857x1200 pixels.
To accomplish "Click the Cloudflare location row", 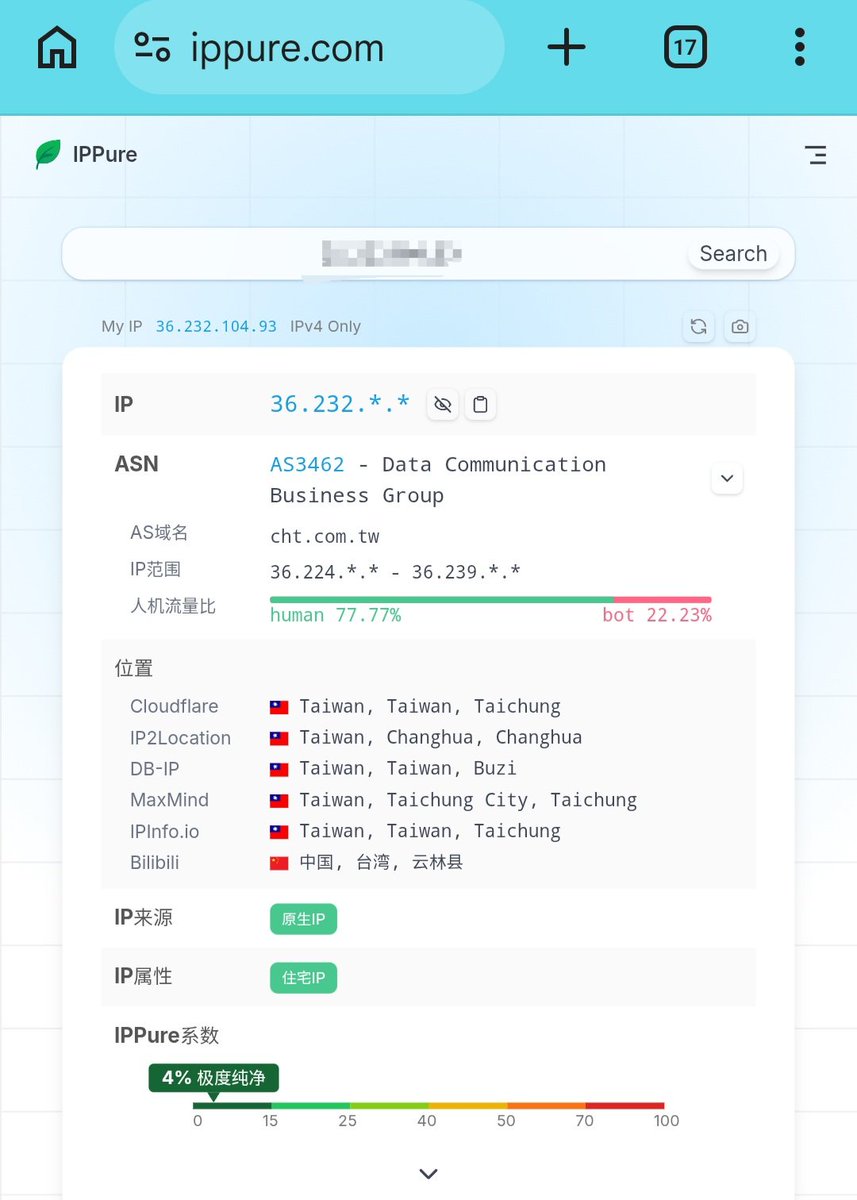I will (x=428, y=706).
